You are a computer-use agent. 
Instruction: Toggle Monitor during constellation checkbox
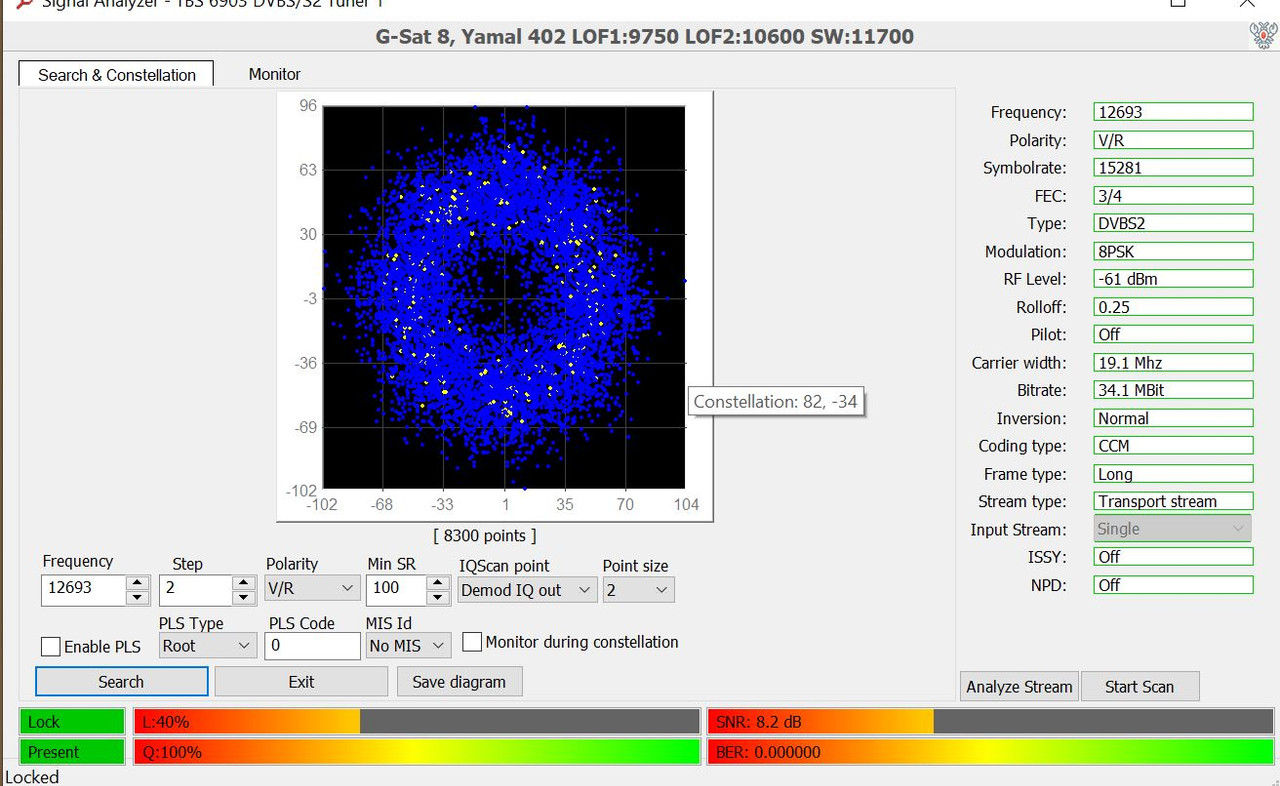pyautogui.click(x=472, y=642)
